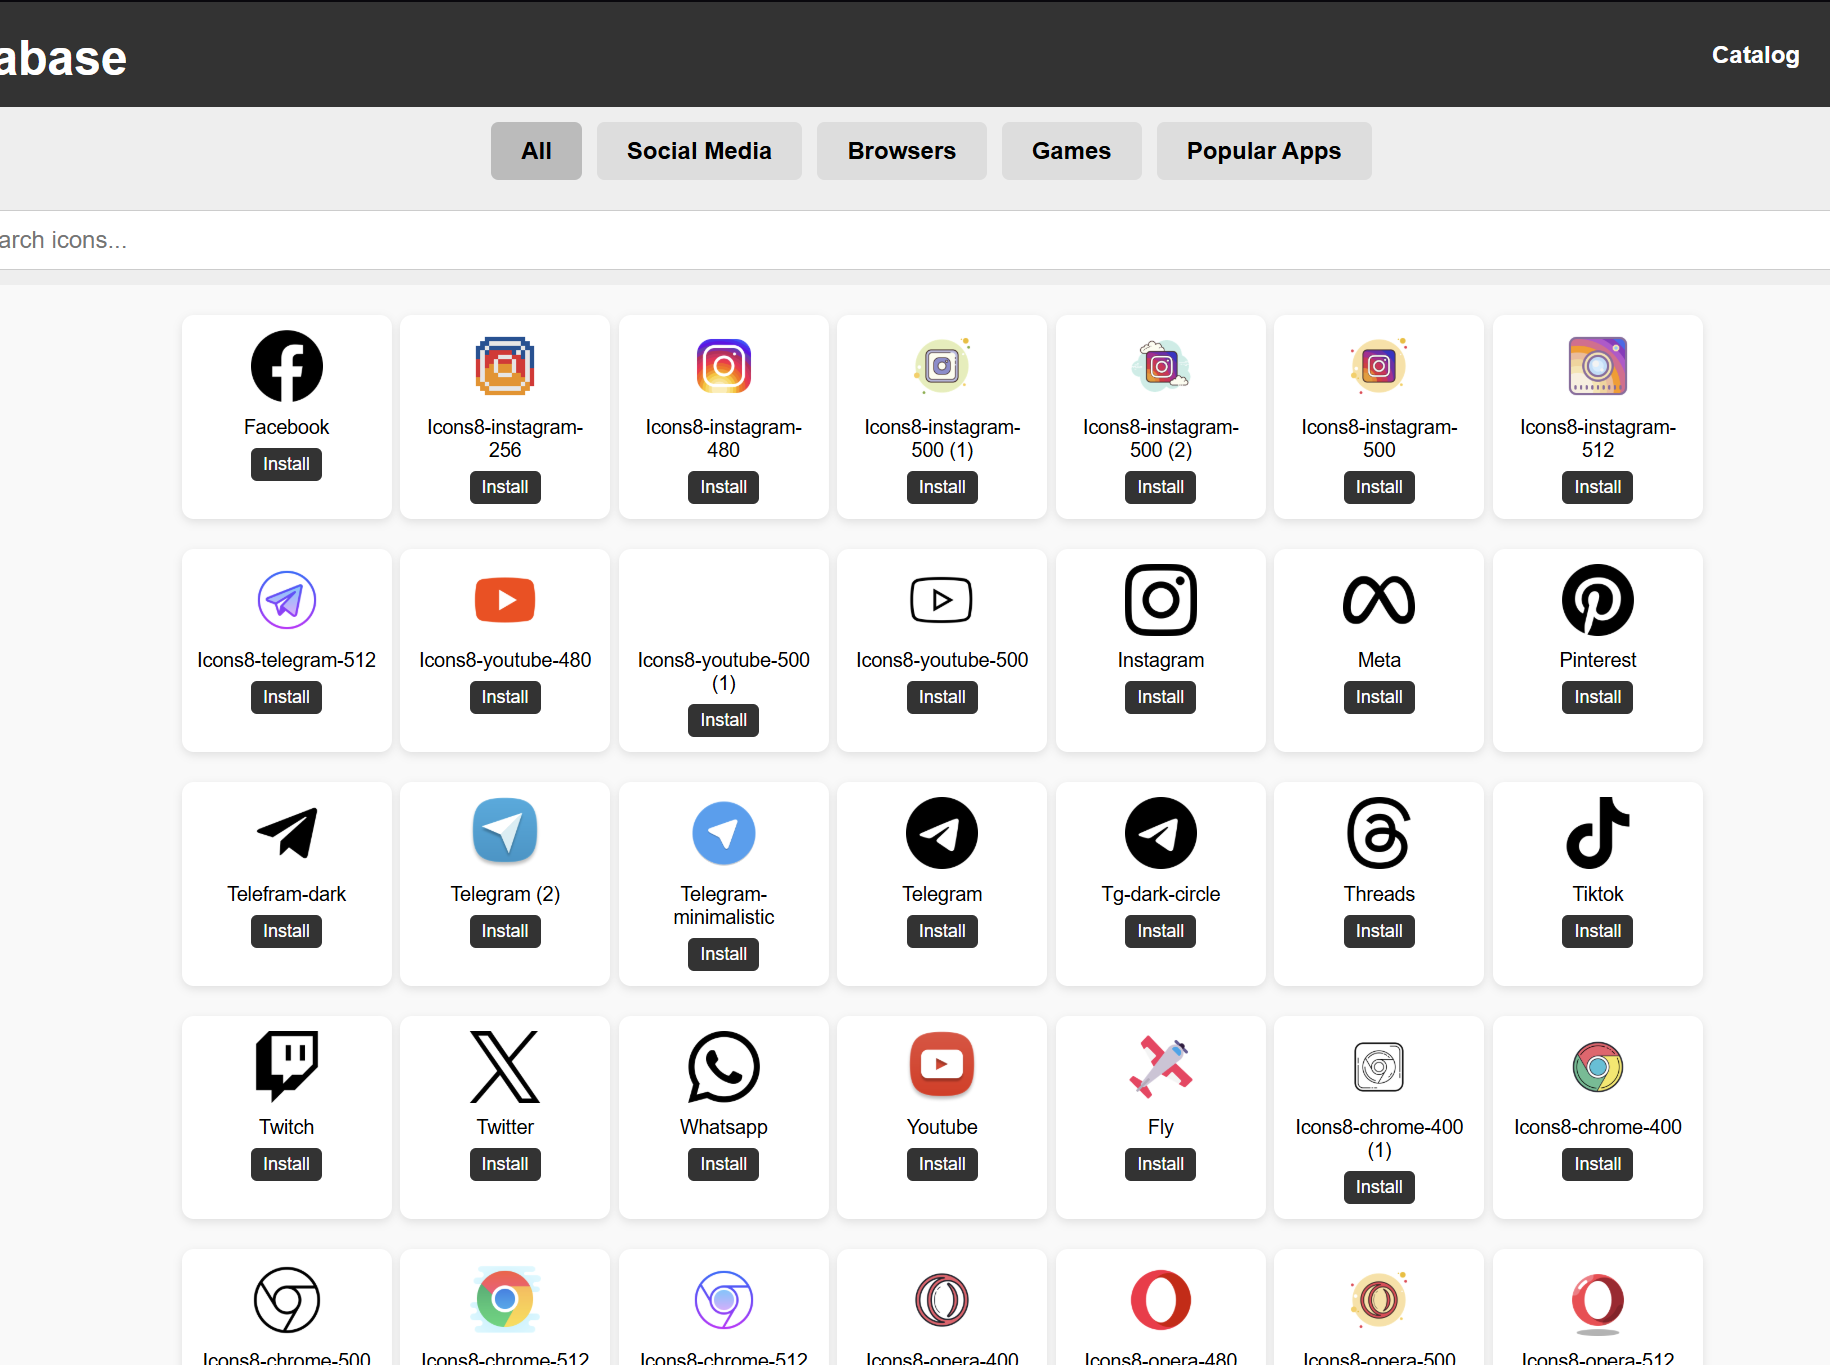
Task: Click the black Instagram logo icon
Action: (x=1160, y=600)
